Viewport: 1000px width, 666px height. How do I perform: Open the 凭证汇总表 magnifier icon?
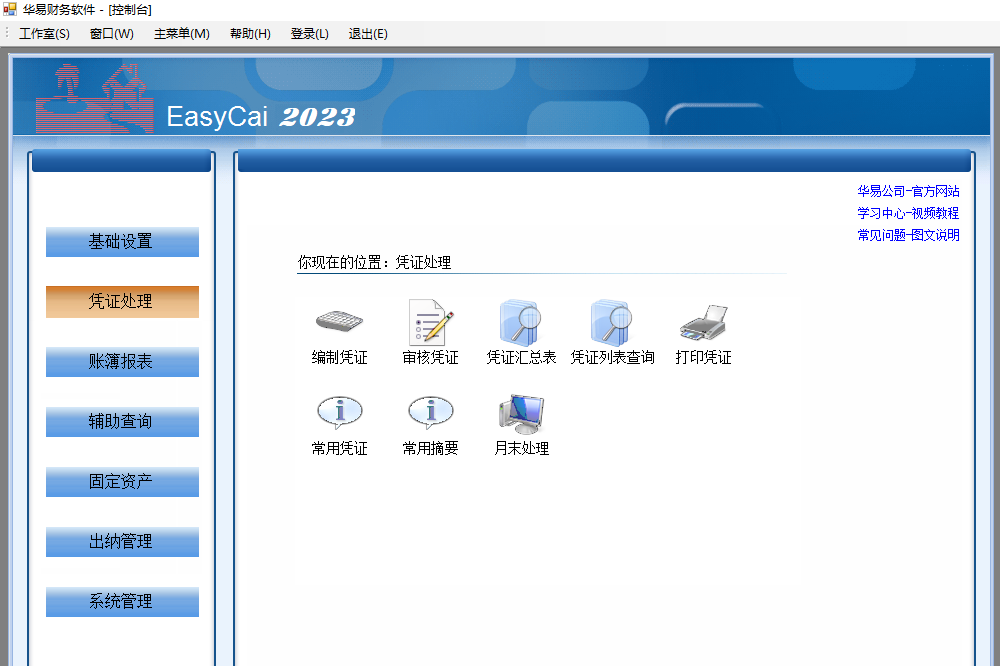(x=520, y=322)
